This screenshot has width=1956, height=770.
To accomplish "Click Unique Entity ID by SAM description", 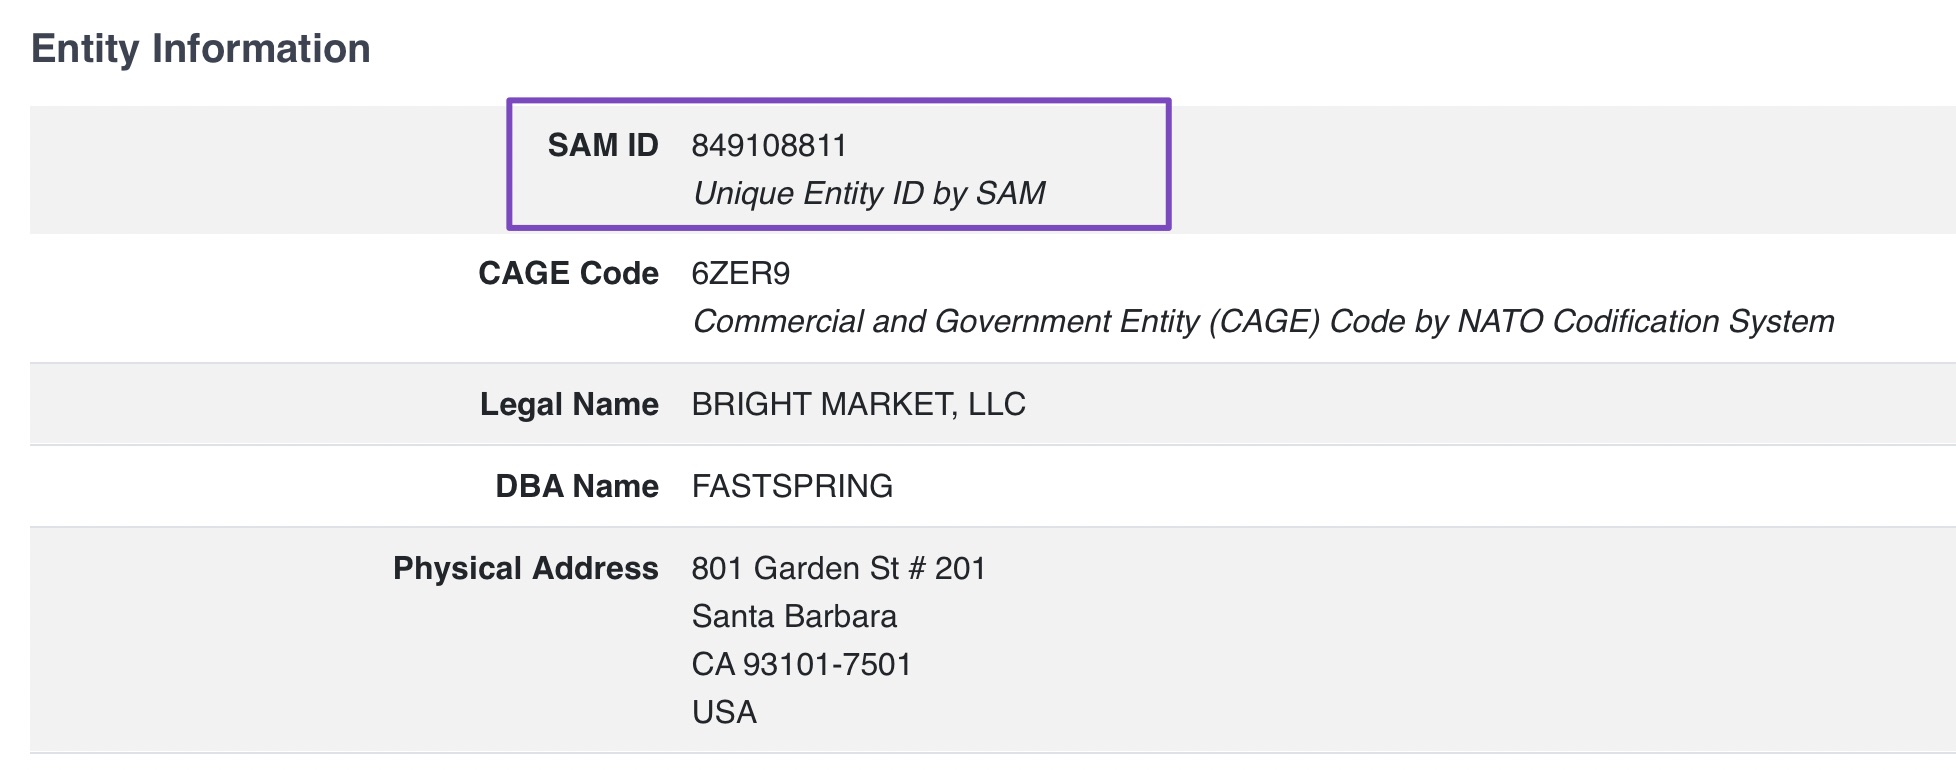I will (869, 193).
